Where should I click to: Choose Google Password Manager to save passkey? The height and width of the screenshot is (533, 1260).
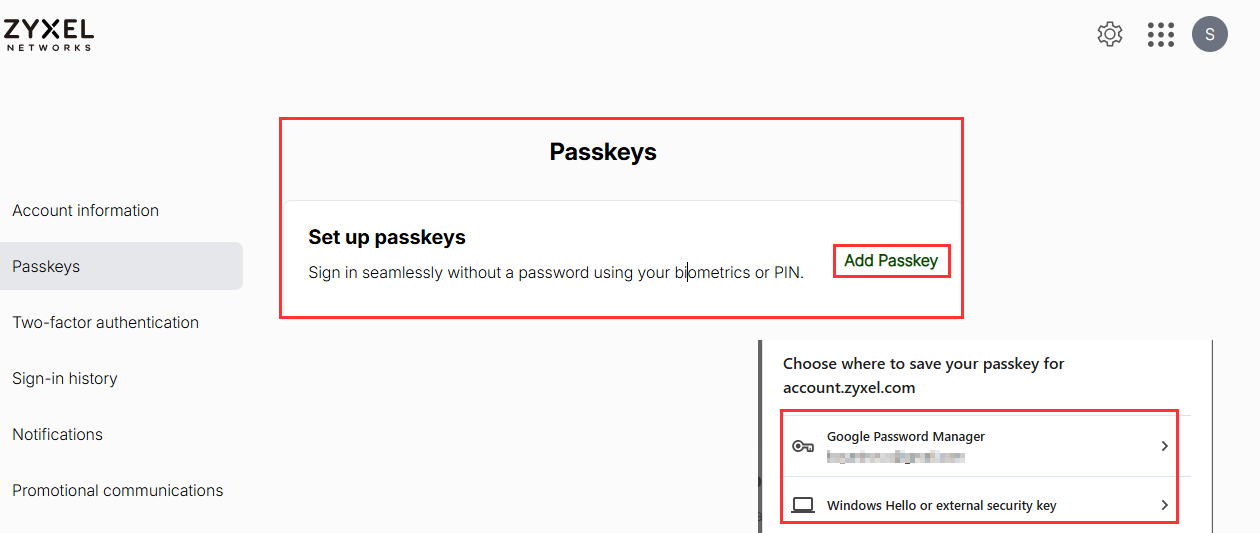pyautogui.click(x=906, y=437)
